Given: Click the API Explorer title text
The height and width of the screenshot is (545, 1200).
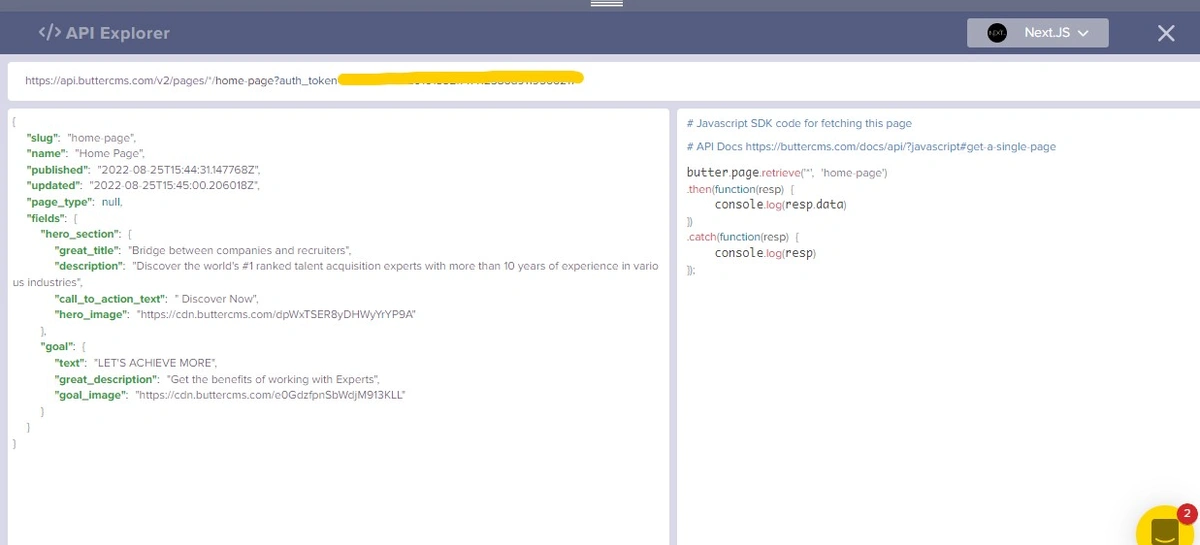Looking at the screenshot, I should coord(118,33).
